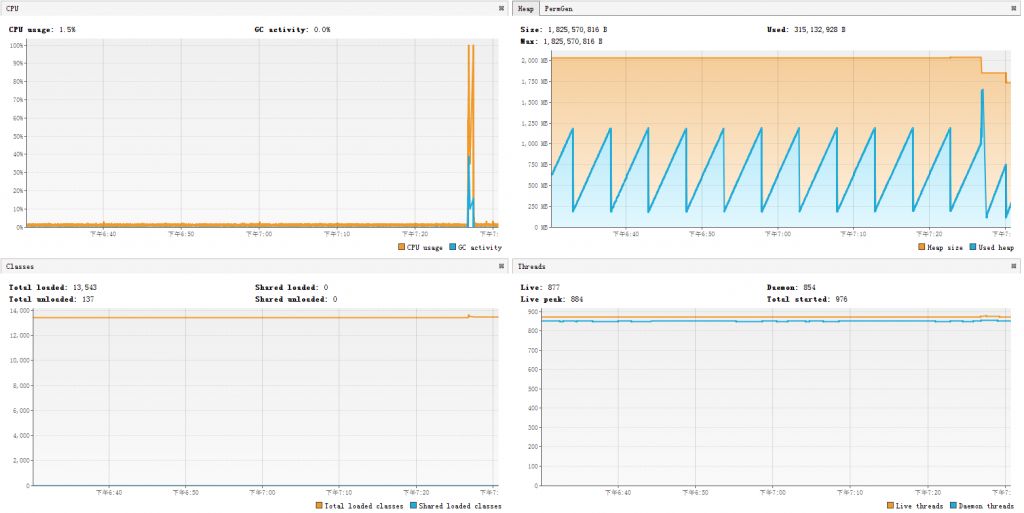This screenshot has height=513, width=1024.
Task: Click the Used heap legend swatch
Action: [972, 247]
